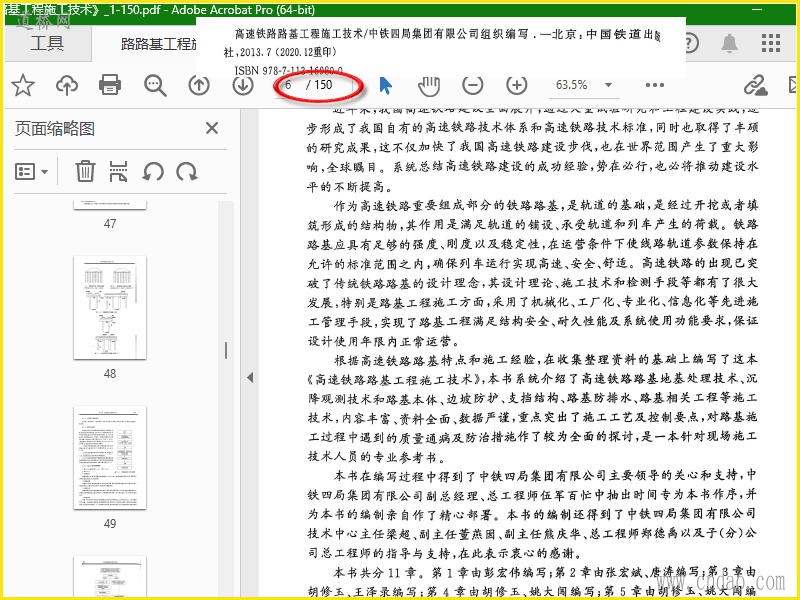
Task: Open the help question mark icon
Action: click(x=690, y=43)
